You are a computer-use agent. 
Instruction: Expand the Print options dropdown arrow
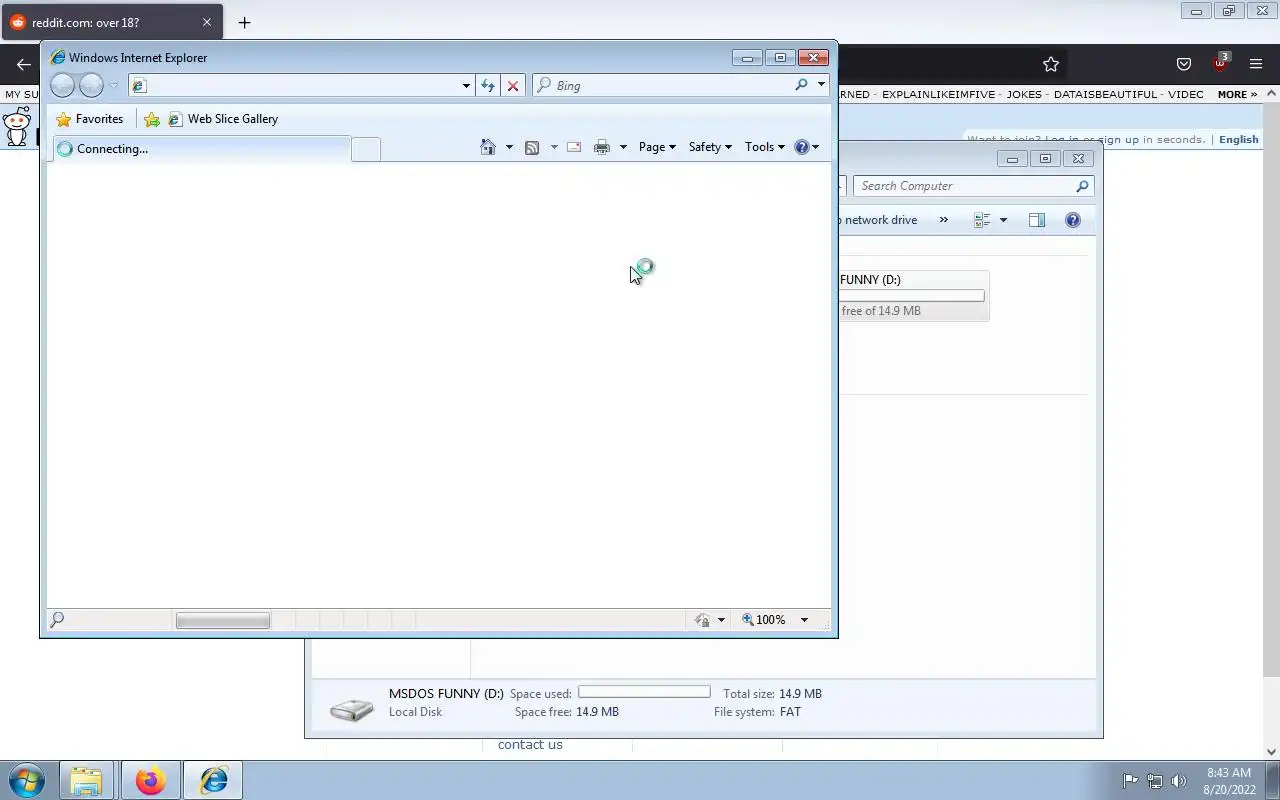click(623, 147)
